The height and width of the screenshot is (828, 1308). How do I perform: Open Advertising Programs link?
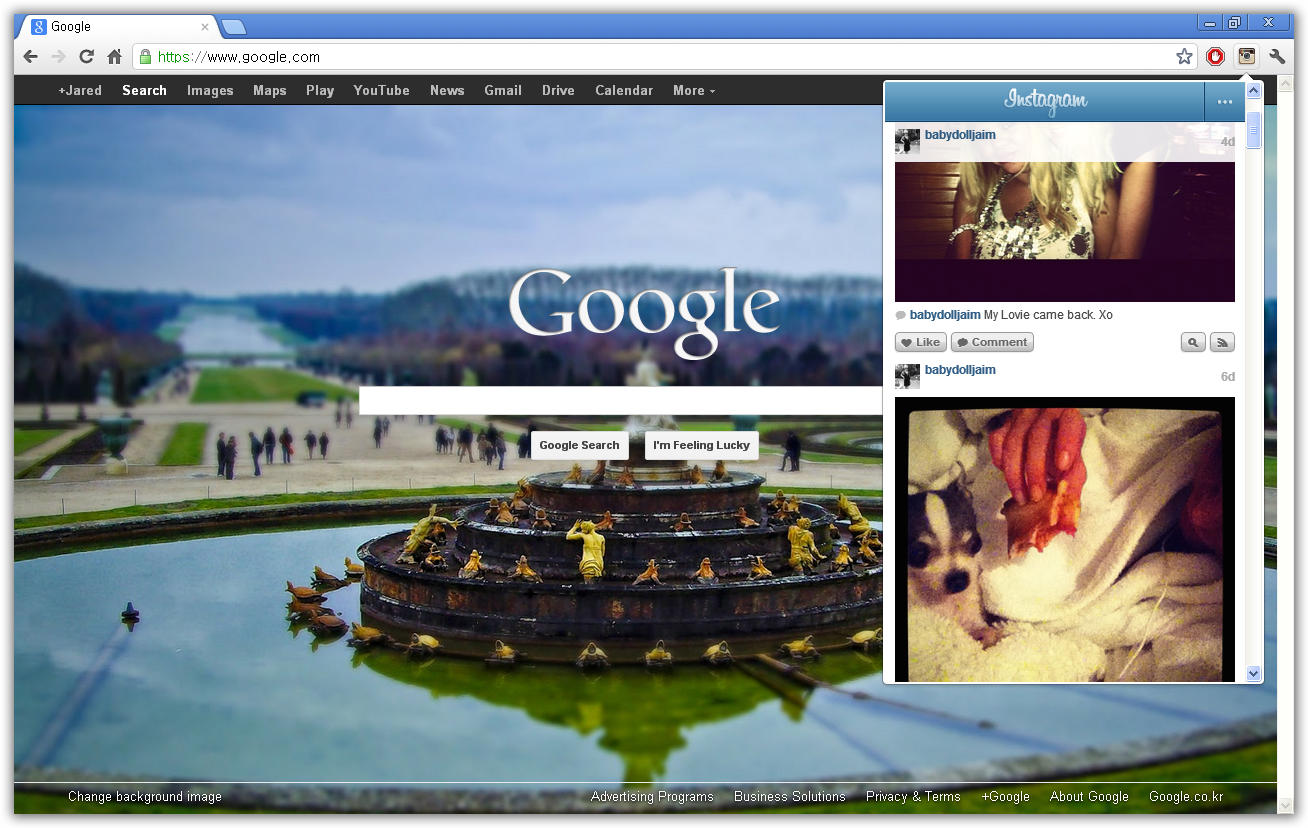point(652,797)
